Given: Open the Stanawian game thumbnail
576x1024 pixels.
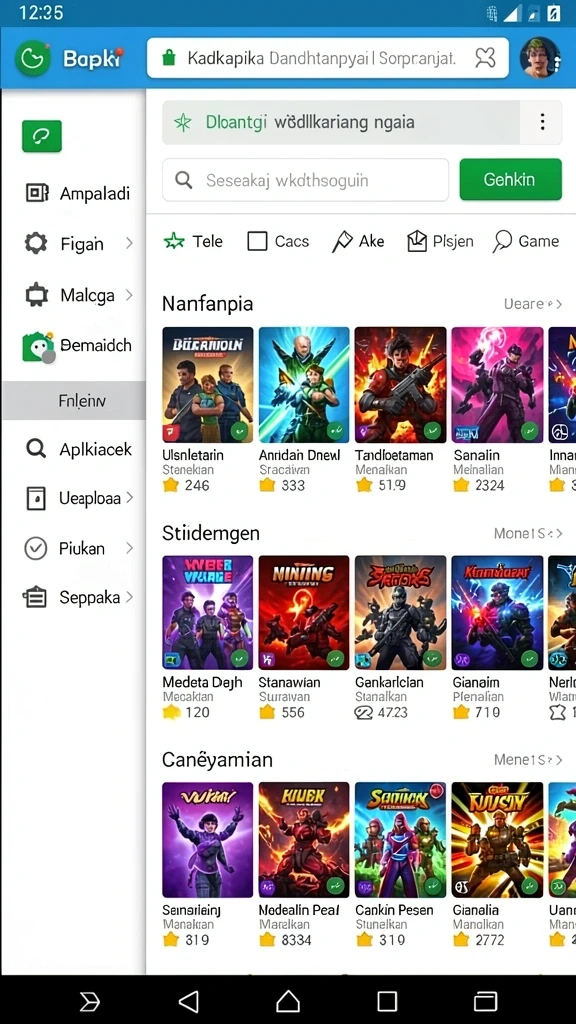Looking at the screenshot, I should tap(304, 613).
